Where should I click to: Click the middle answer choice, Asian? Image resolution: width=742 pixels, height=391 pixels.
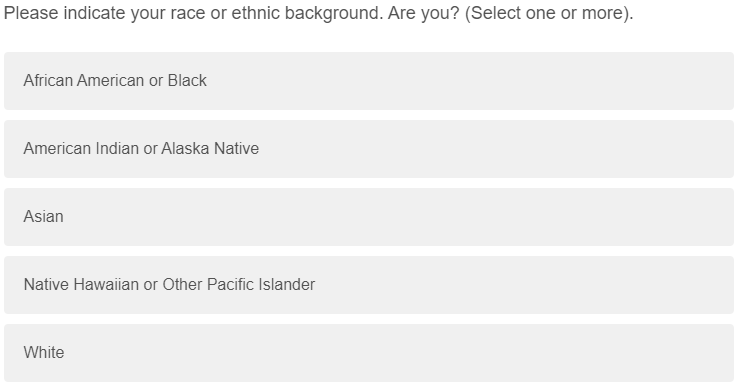pos(369,217)
